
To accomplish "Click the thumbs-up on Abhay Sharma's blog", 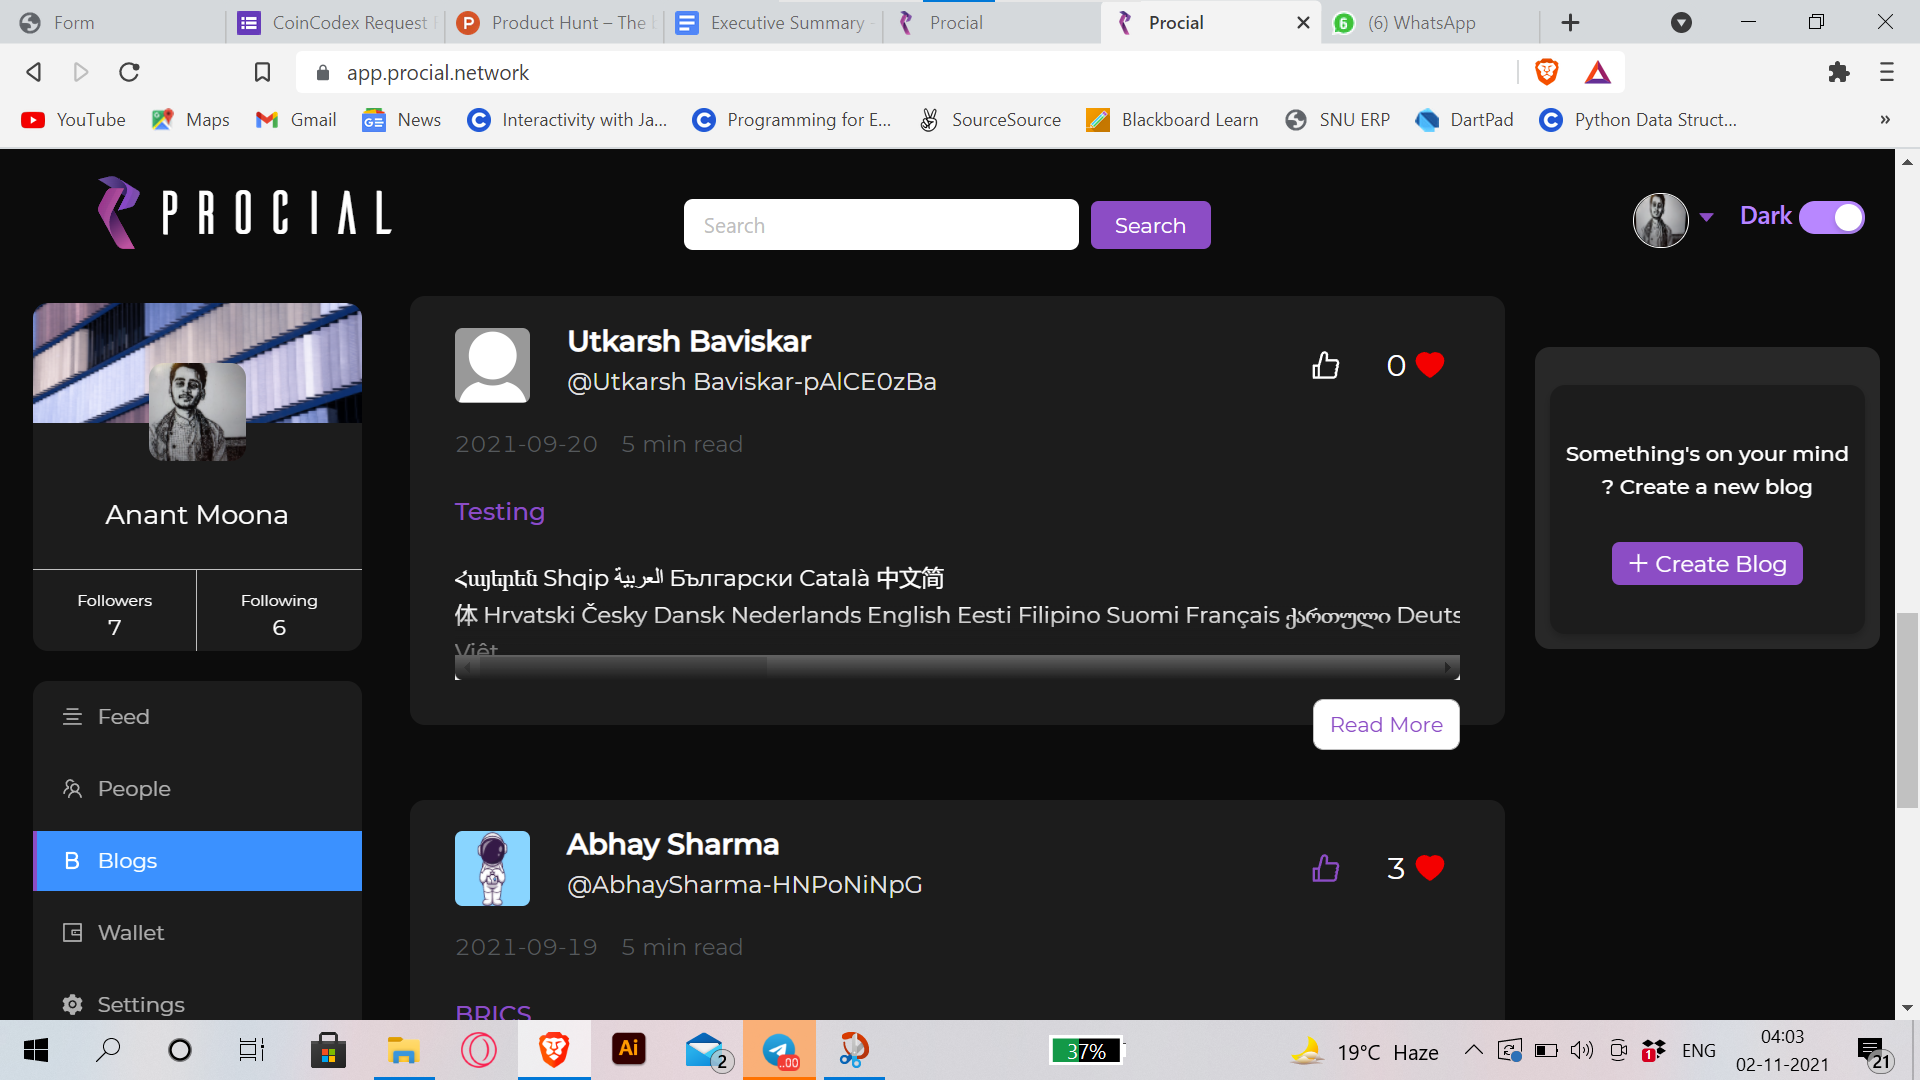I will (1325, 868).
